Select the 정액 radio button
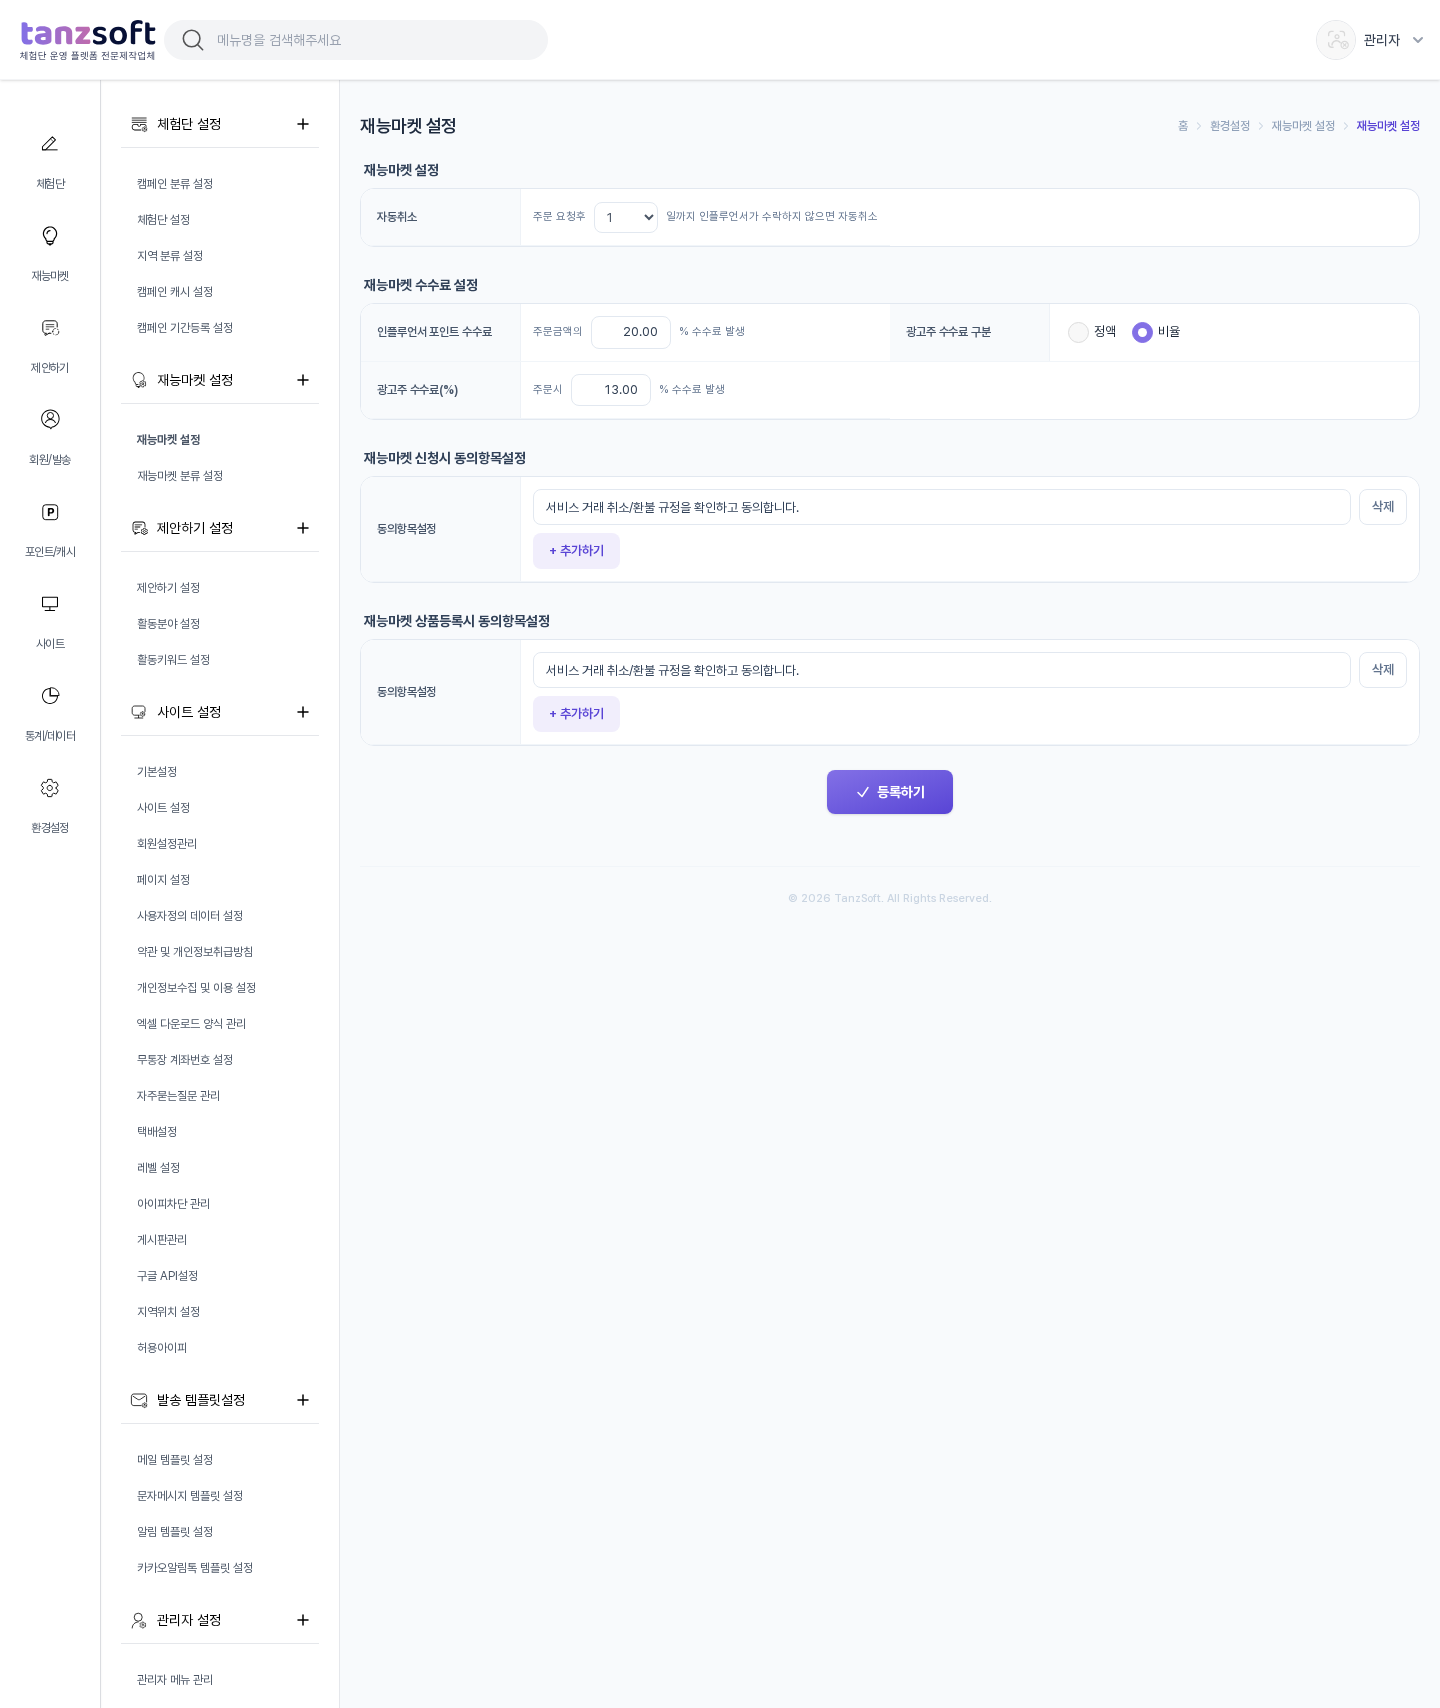1440x1708 pixels. pos(1078,332)
